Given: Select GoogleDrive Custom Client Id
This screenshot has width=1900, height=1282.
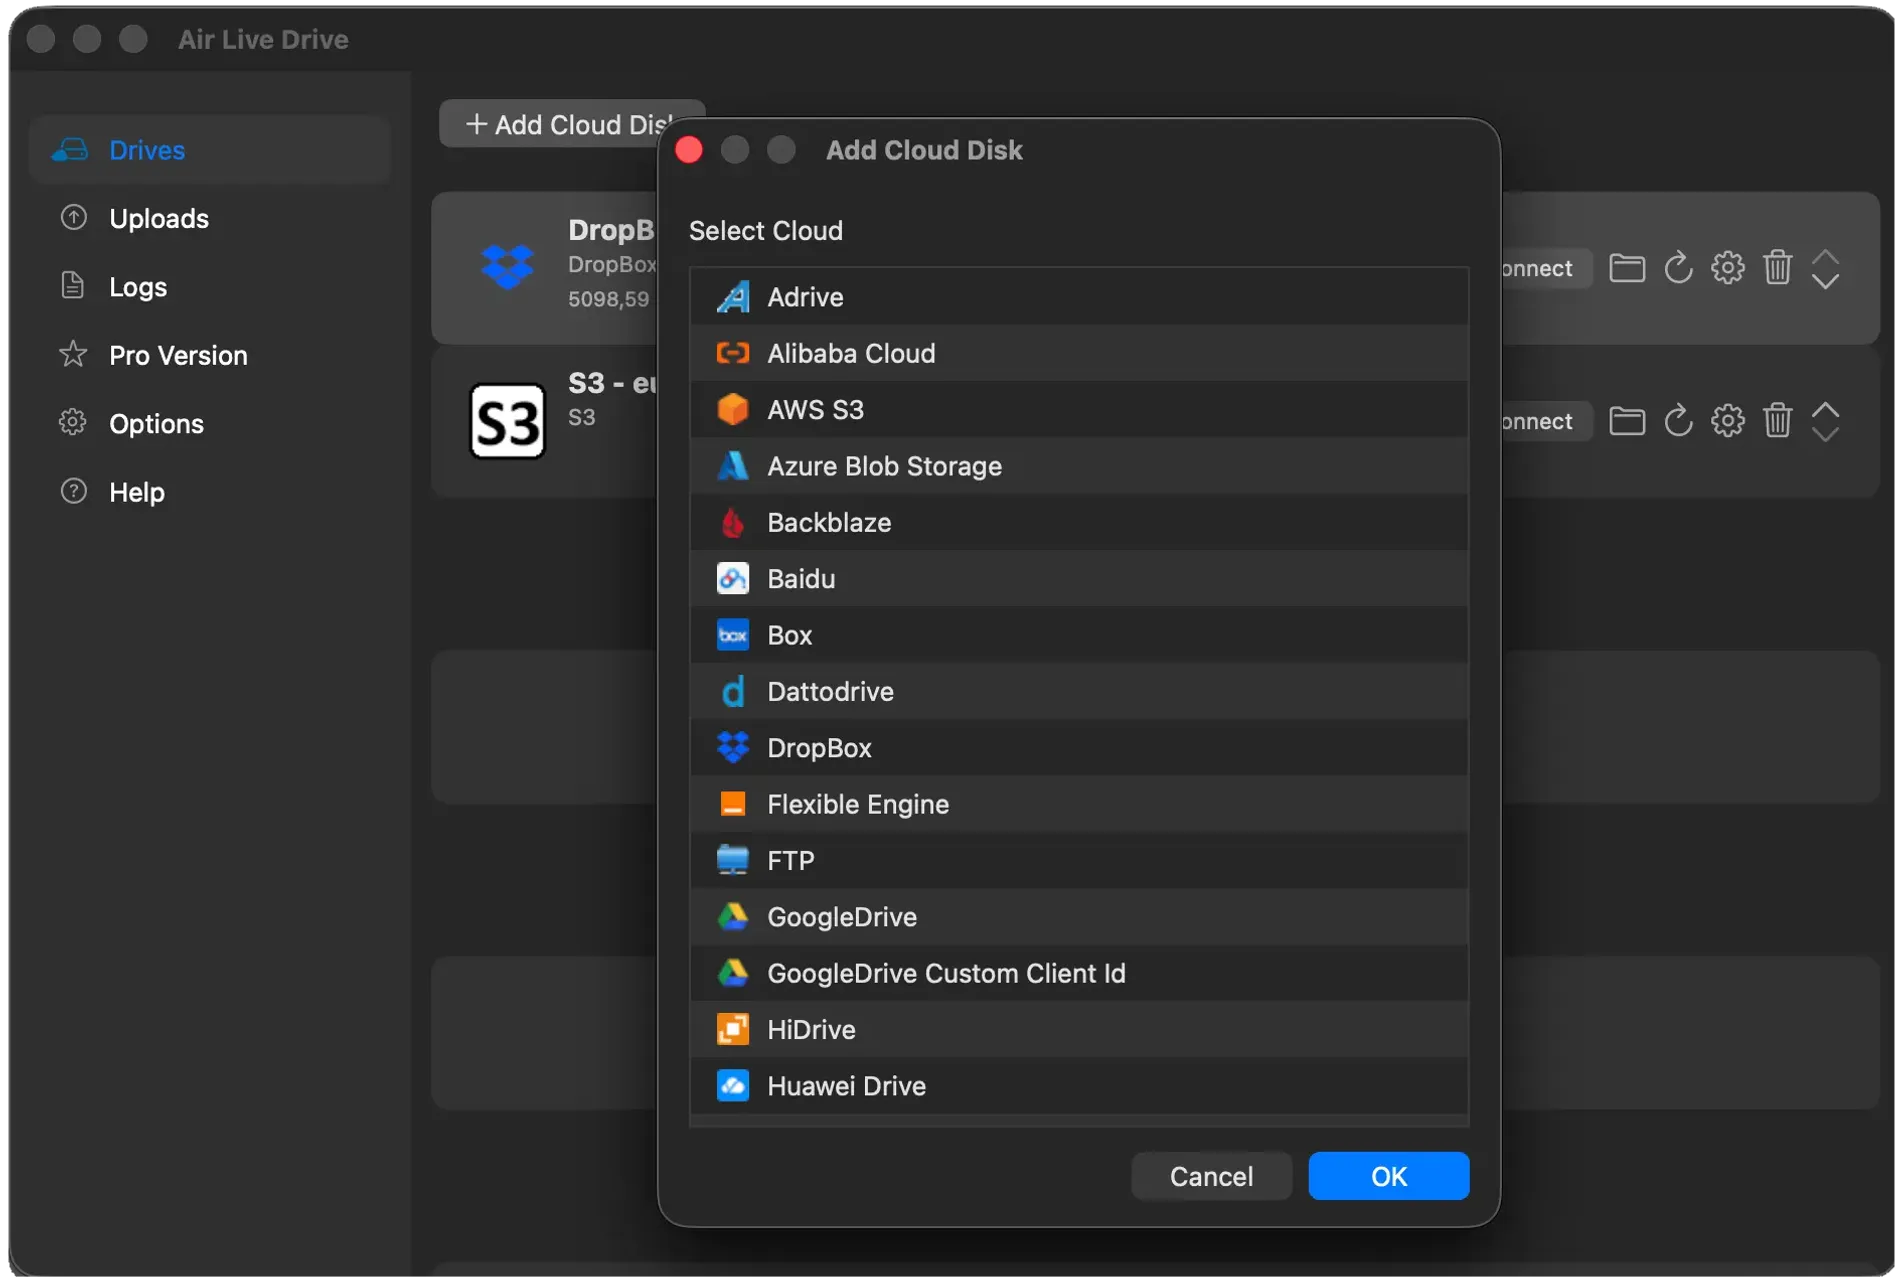Looking at the screenshot, I should [1078, 973].
